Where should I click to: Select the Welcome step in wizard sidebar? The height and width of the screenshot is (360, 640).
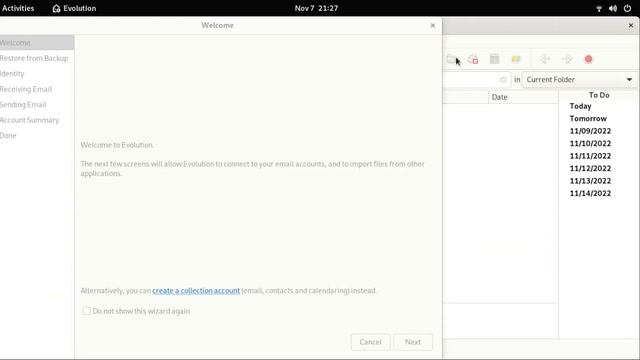pos(37,43)
